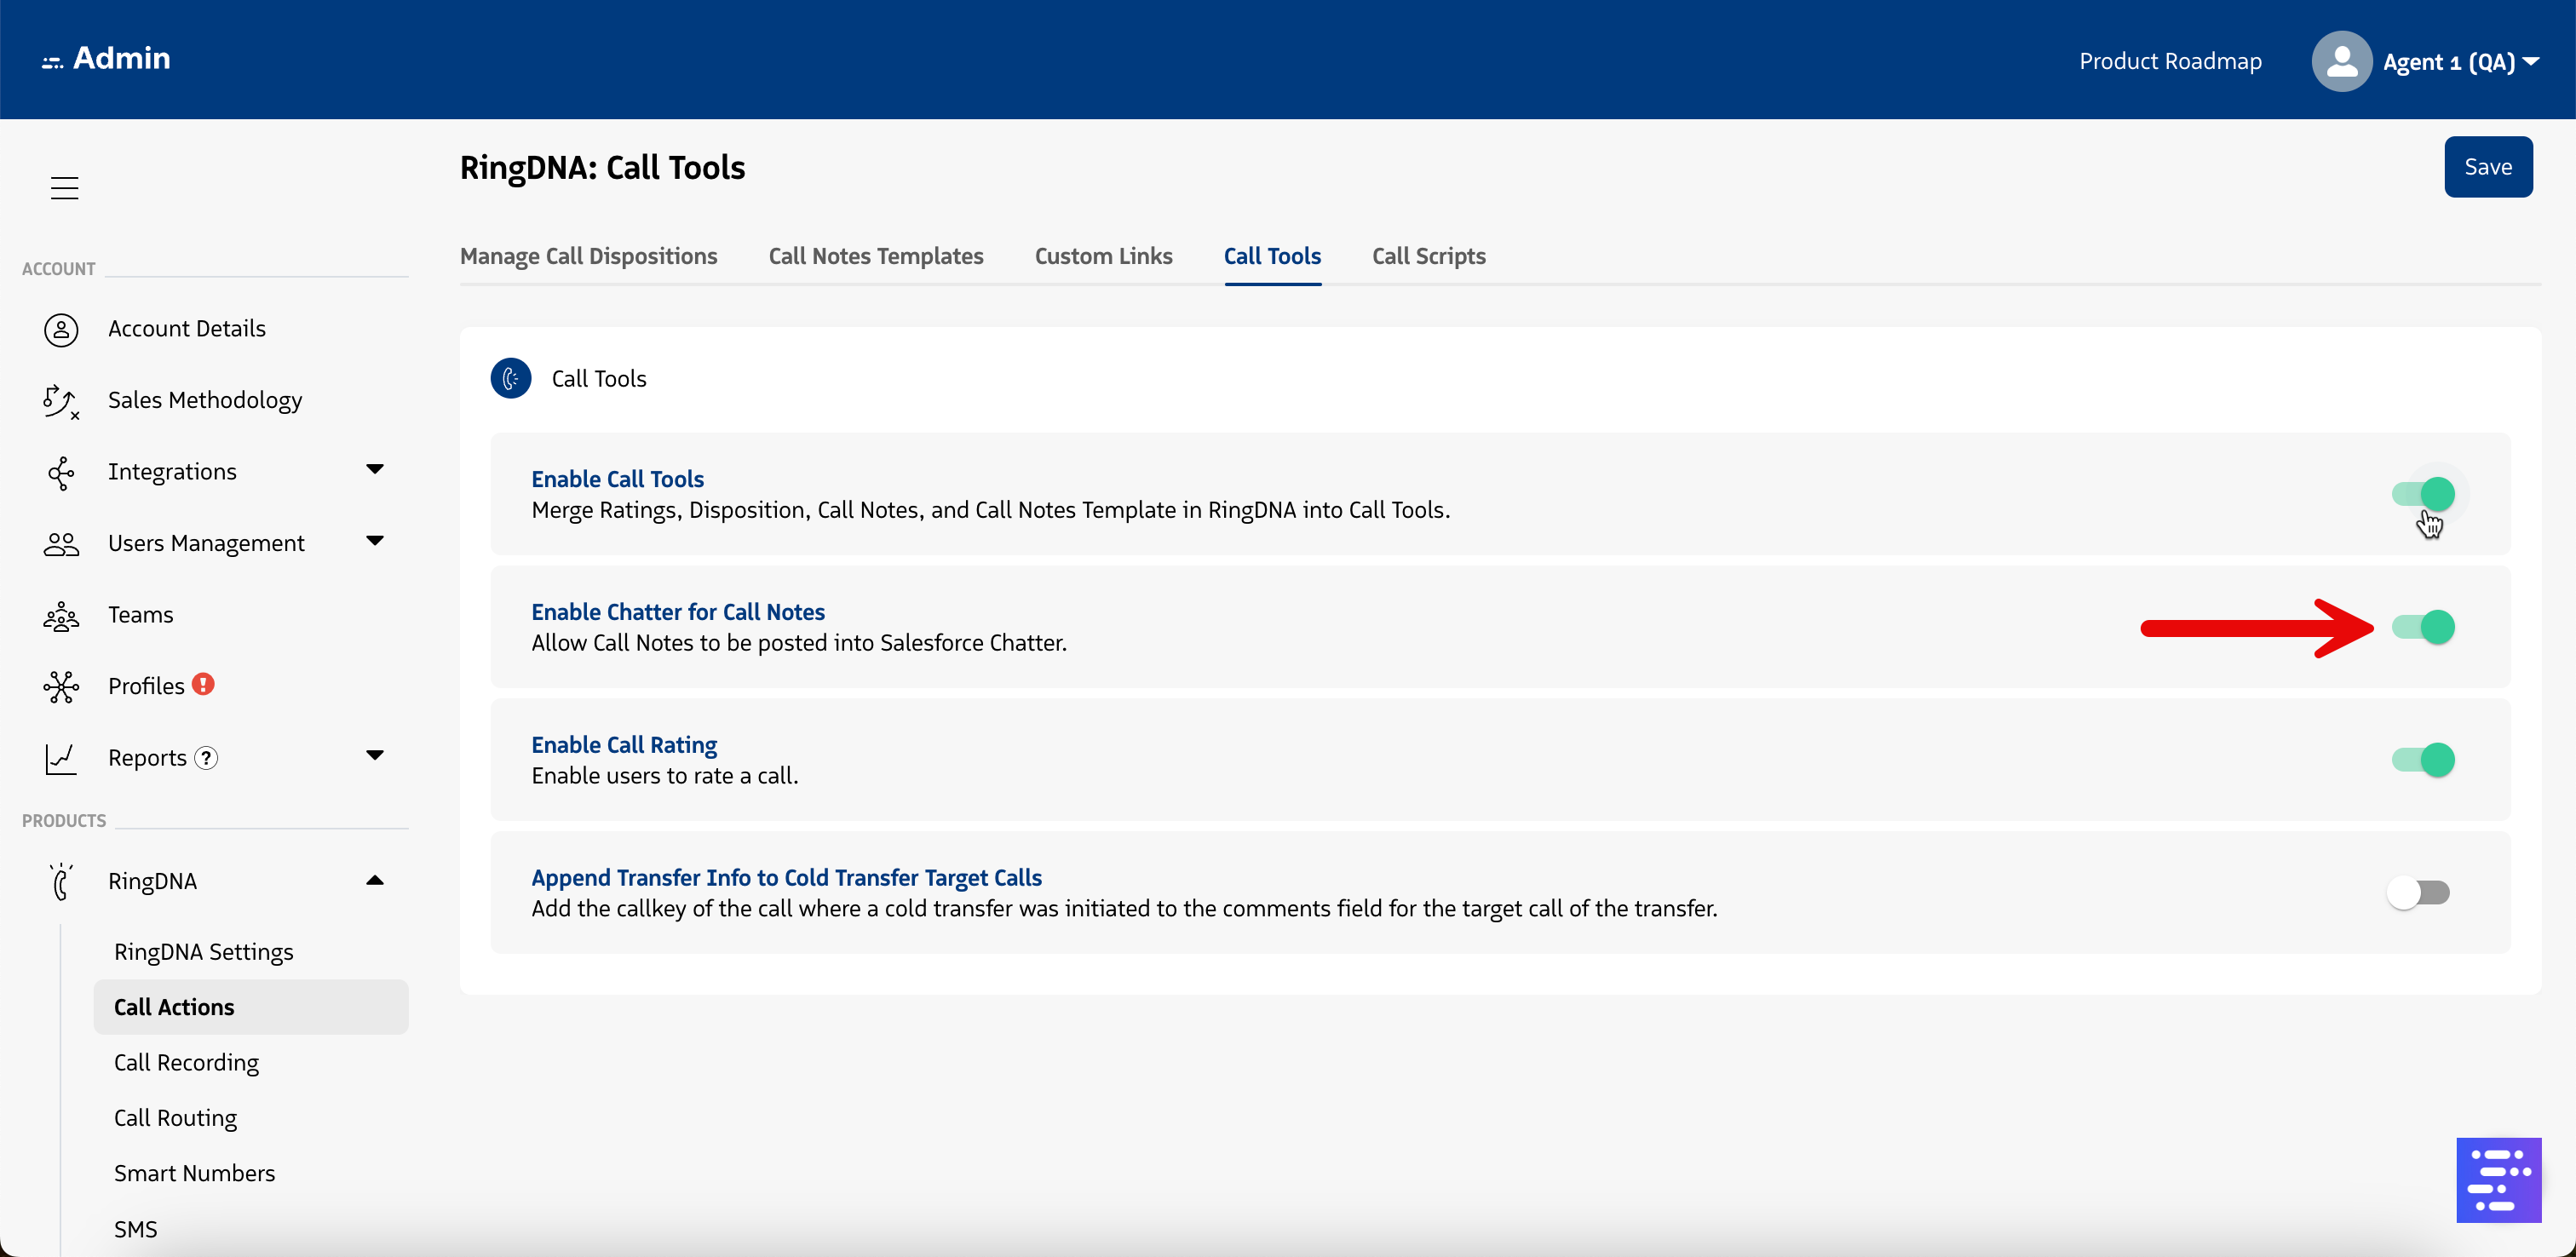Open Manage Call Dispositions tab
Screen dimensions: 2576x1257
[x=588, y=256]
